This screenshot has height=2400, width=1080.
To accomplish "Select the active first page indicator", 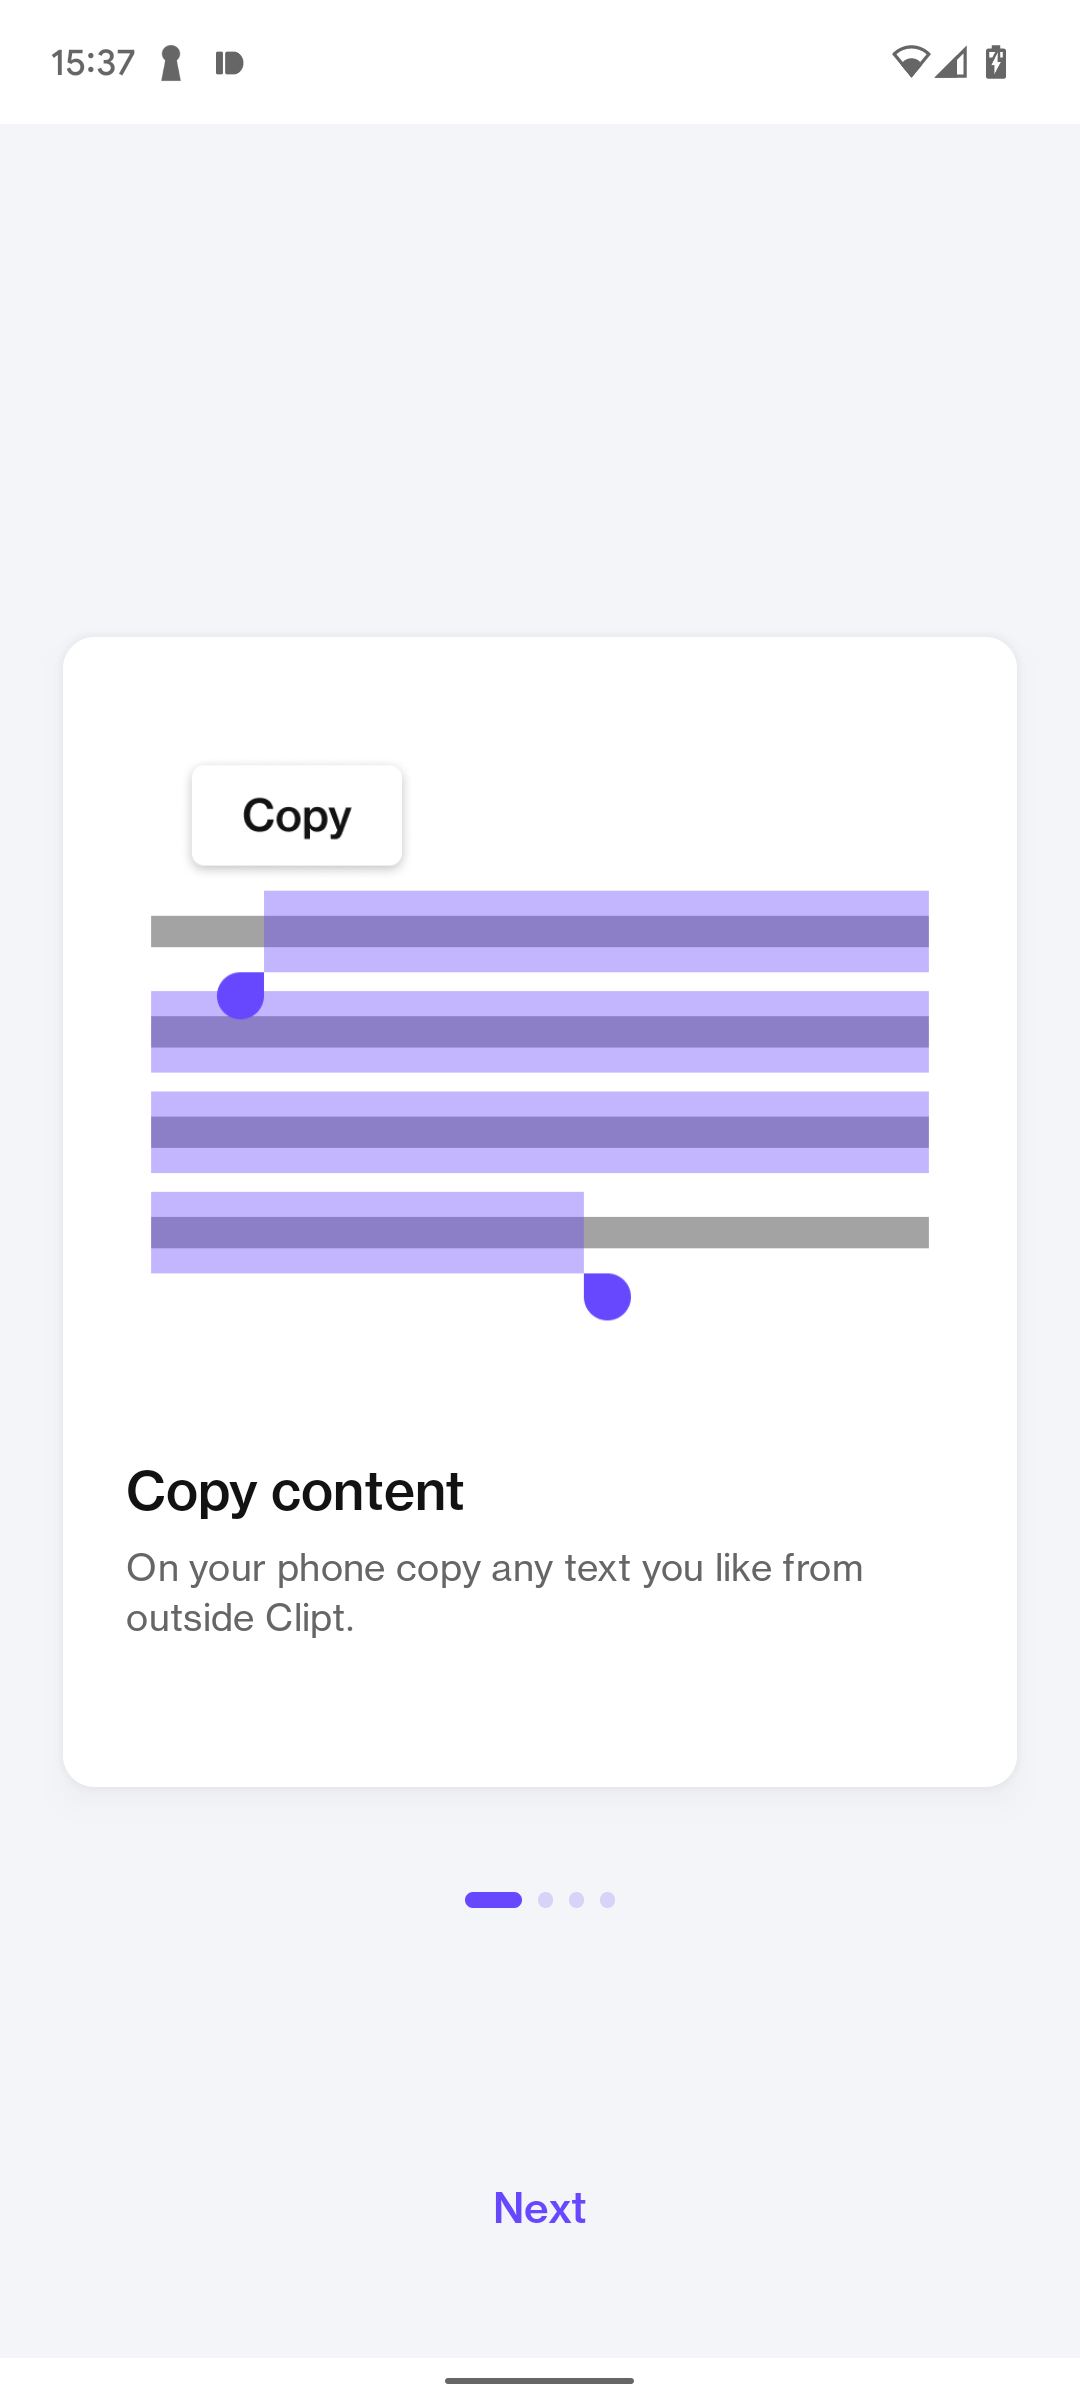I will 493,1899.
